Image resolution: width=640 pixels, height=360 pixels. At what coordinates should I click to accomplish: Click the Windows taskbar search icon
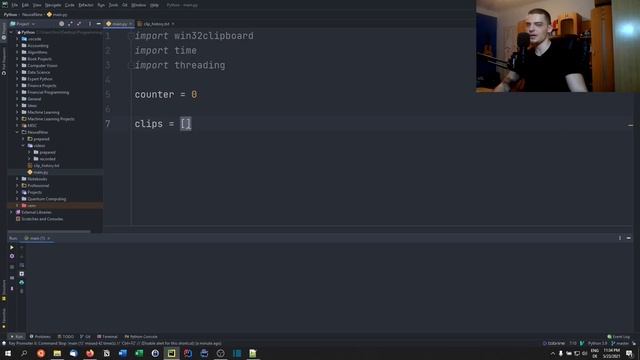click(24, 353)
